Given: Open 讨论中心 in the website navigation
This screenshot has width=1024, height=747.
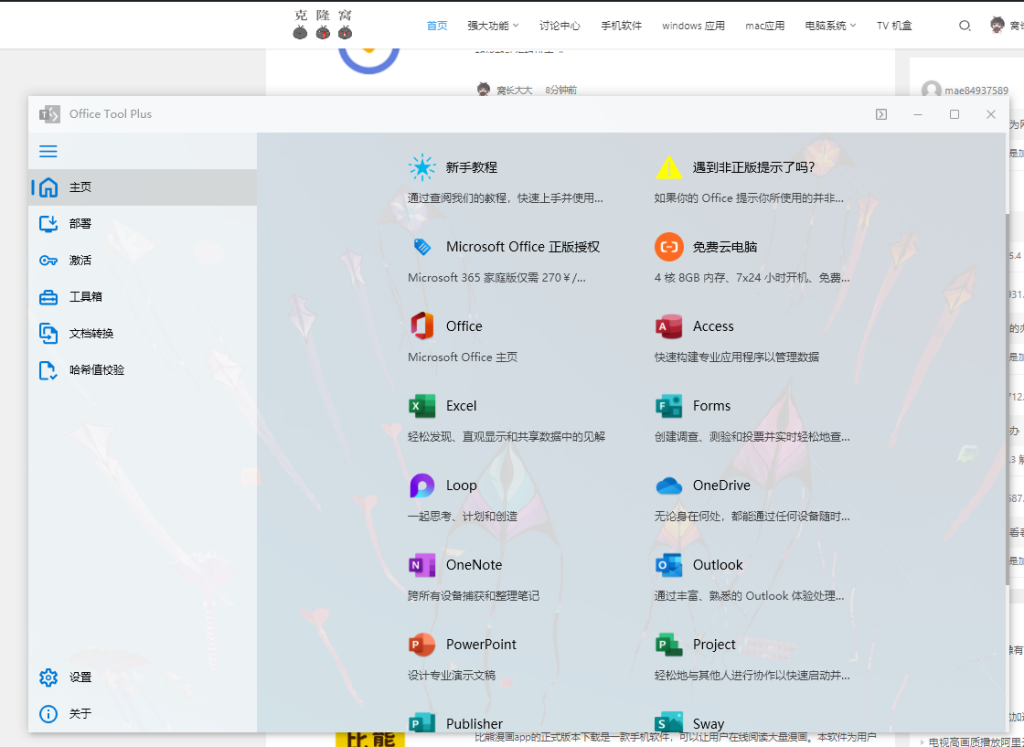Looking at the screenshot, I should coord(560,25).
